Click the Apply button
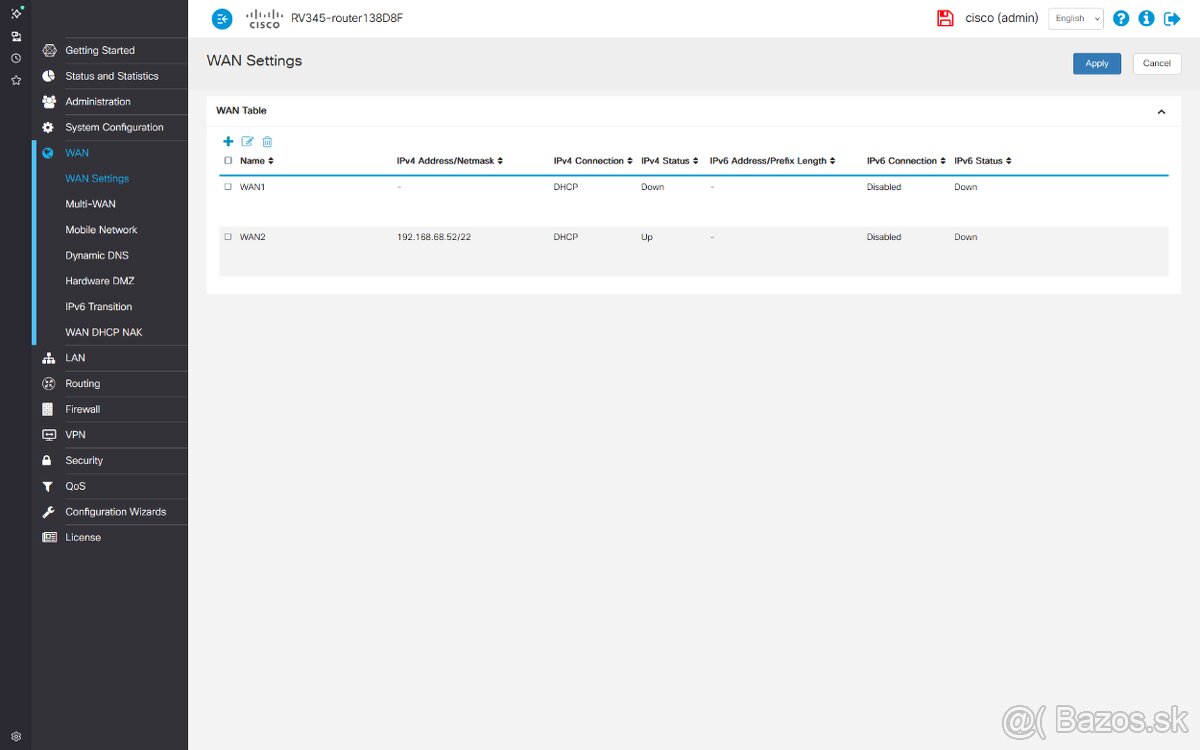The image size is (1200, 750). coord(1097,63)
